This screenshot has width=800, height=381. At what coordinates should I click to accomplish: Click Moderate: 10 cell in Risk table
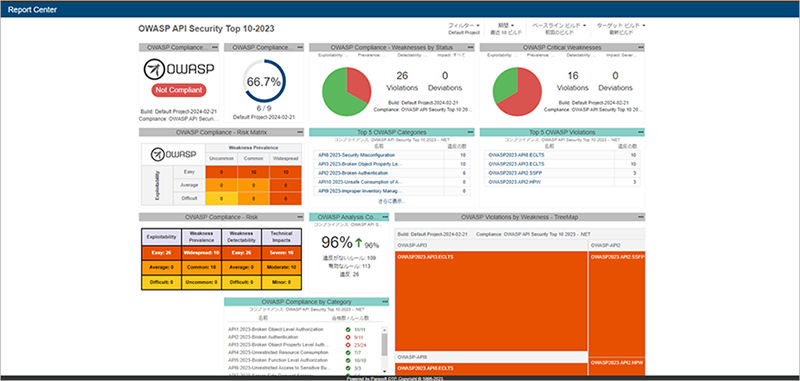coord(281,267)
